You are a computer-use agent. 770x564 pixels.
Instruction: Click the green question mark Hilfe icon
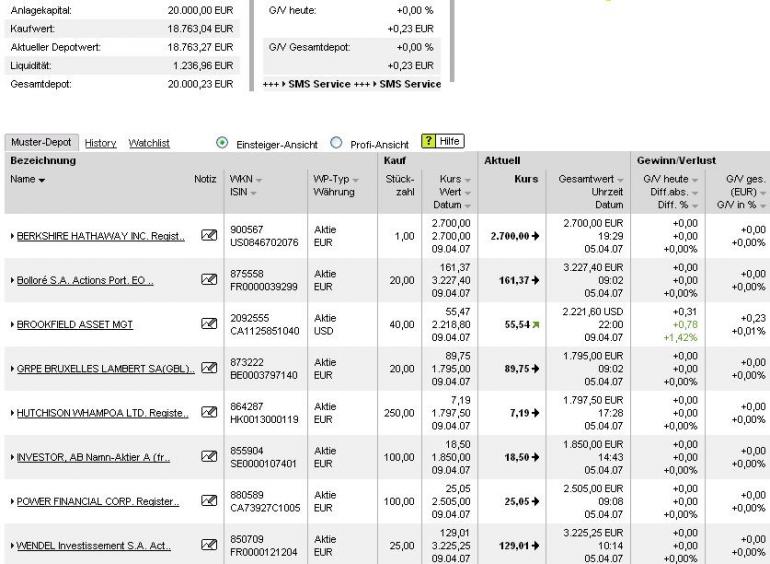pos(428,141)
